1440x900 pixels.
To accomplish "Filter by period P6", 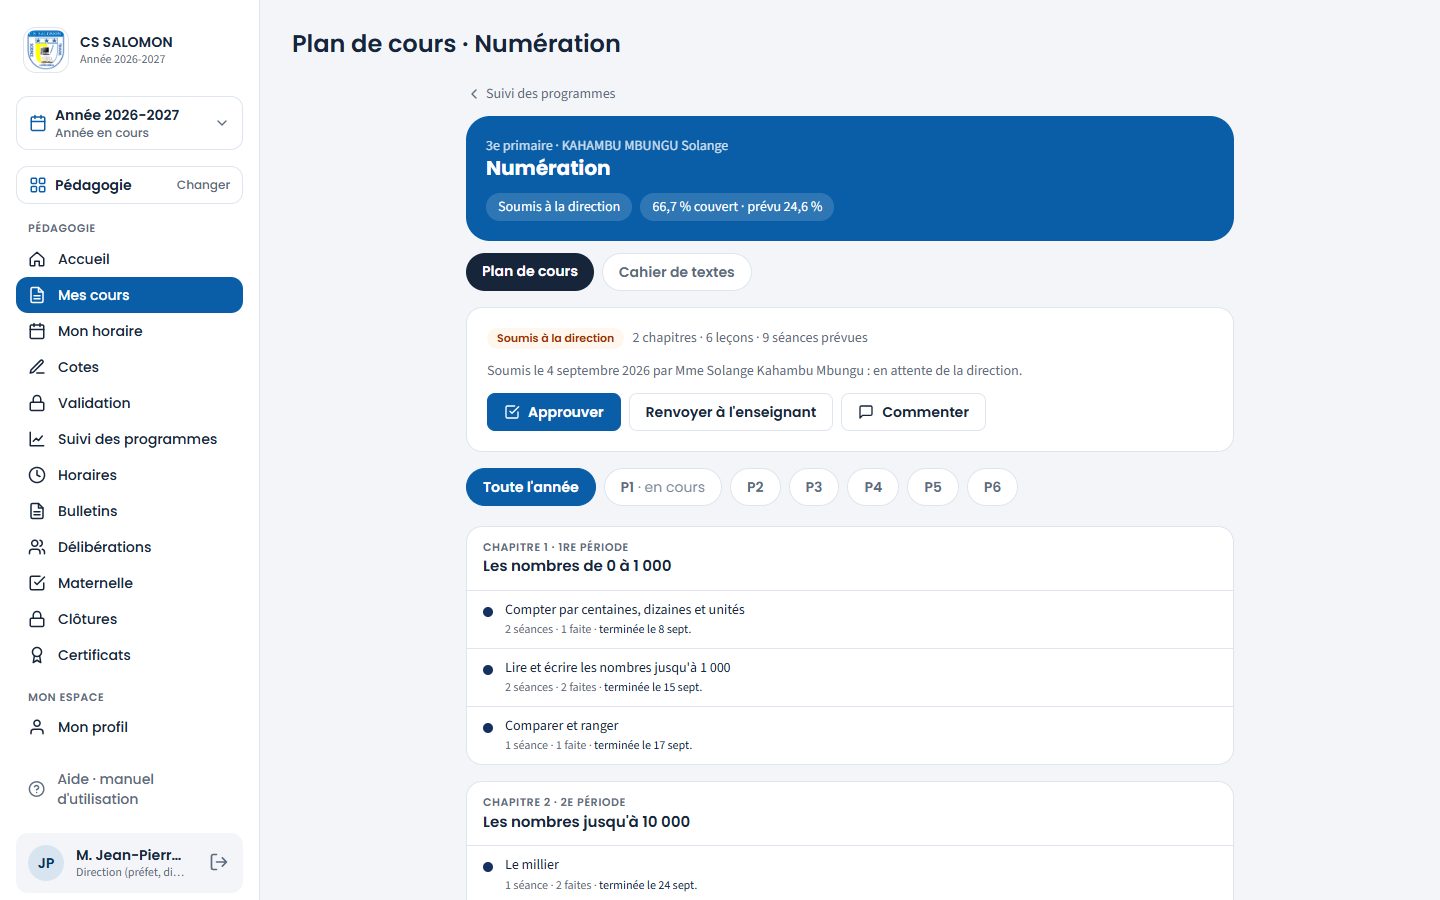I will pyautogui.click(x=992, y=487).
